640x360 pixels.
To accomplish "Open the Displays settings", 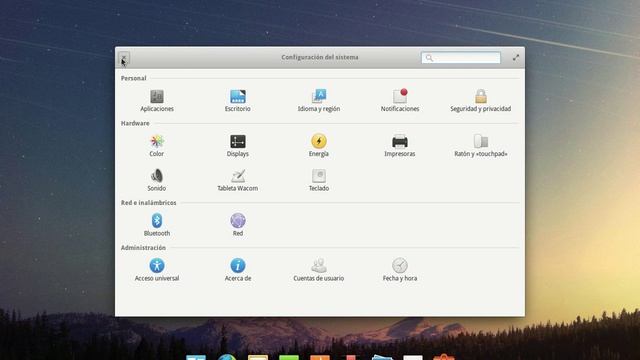I will click(x=238, y=145).
